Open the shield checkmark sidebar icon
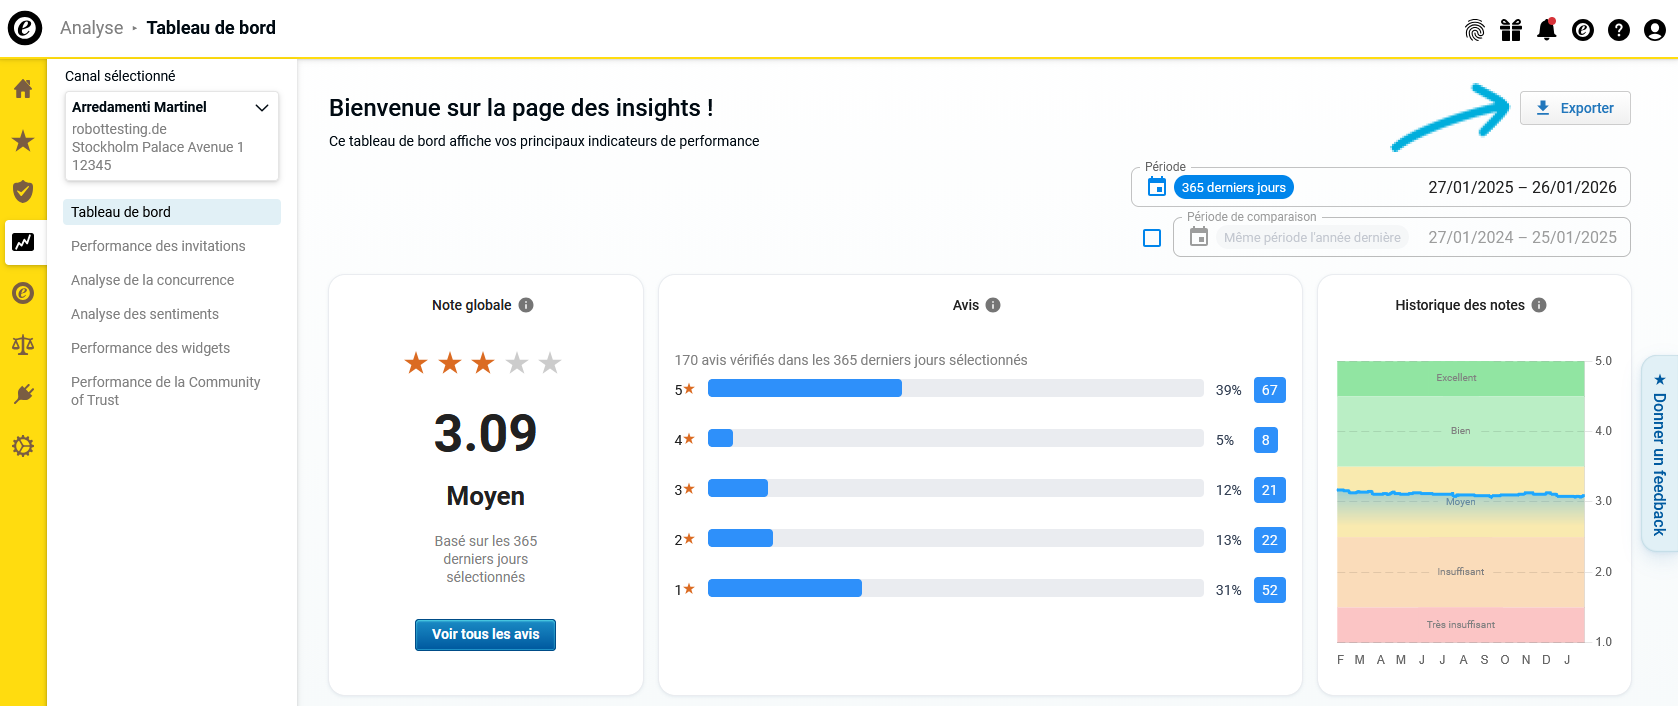Viewport: 1678px width, 706px height. [x=23, y=191]
